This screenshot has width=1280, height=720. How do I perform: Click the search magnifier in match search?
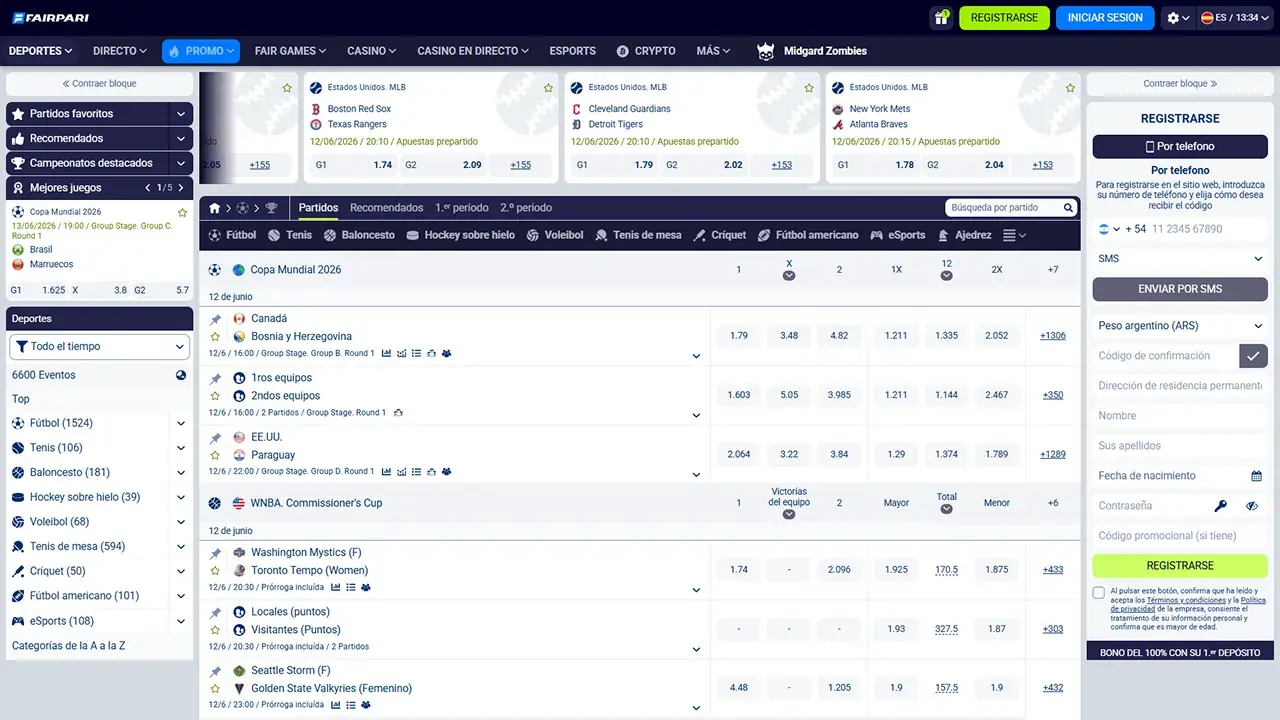point(1069,208)
